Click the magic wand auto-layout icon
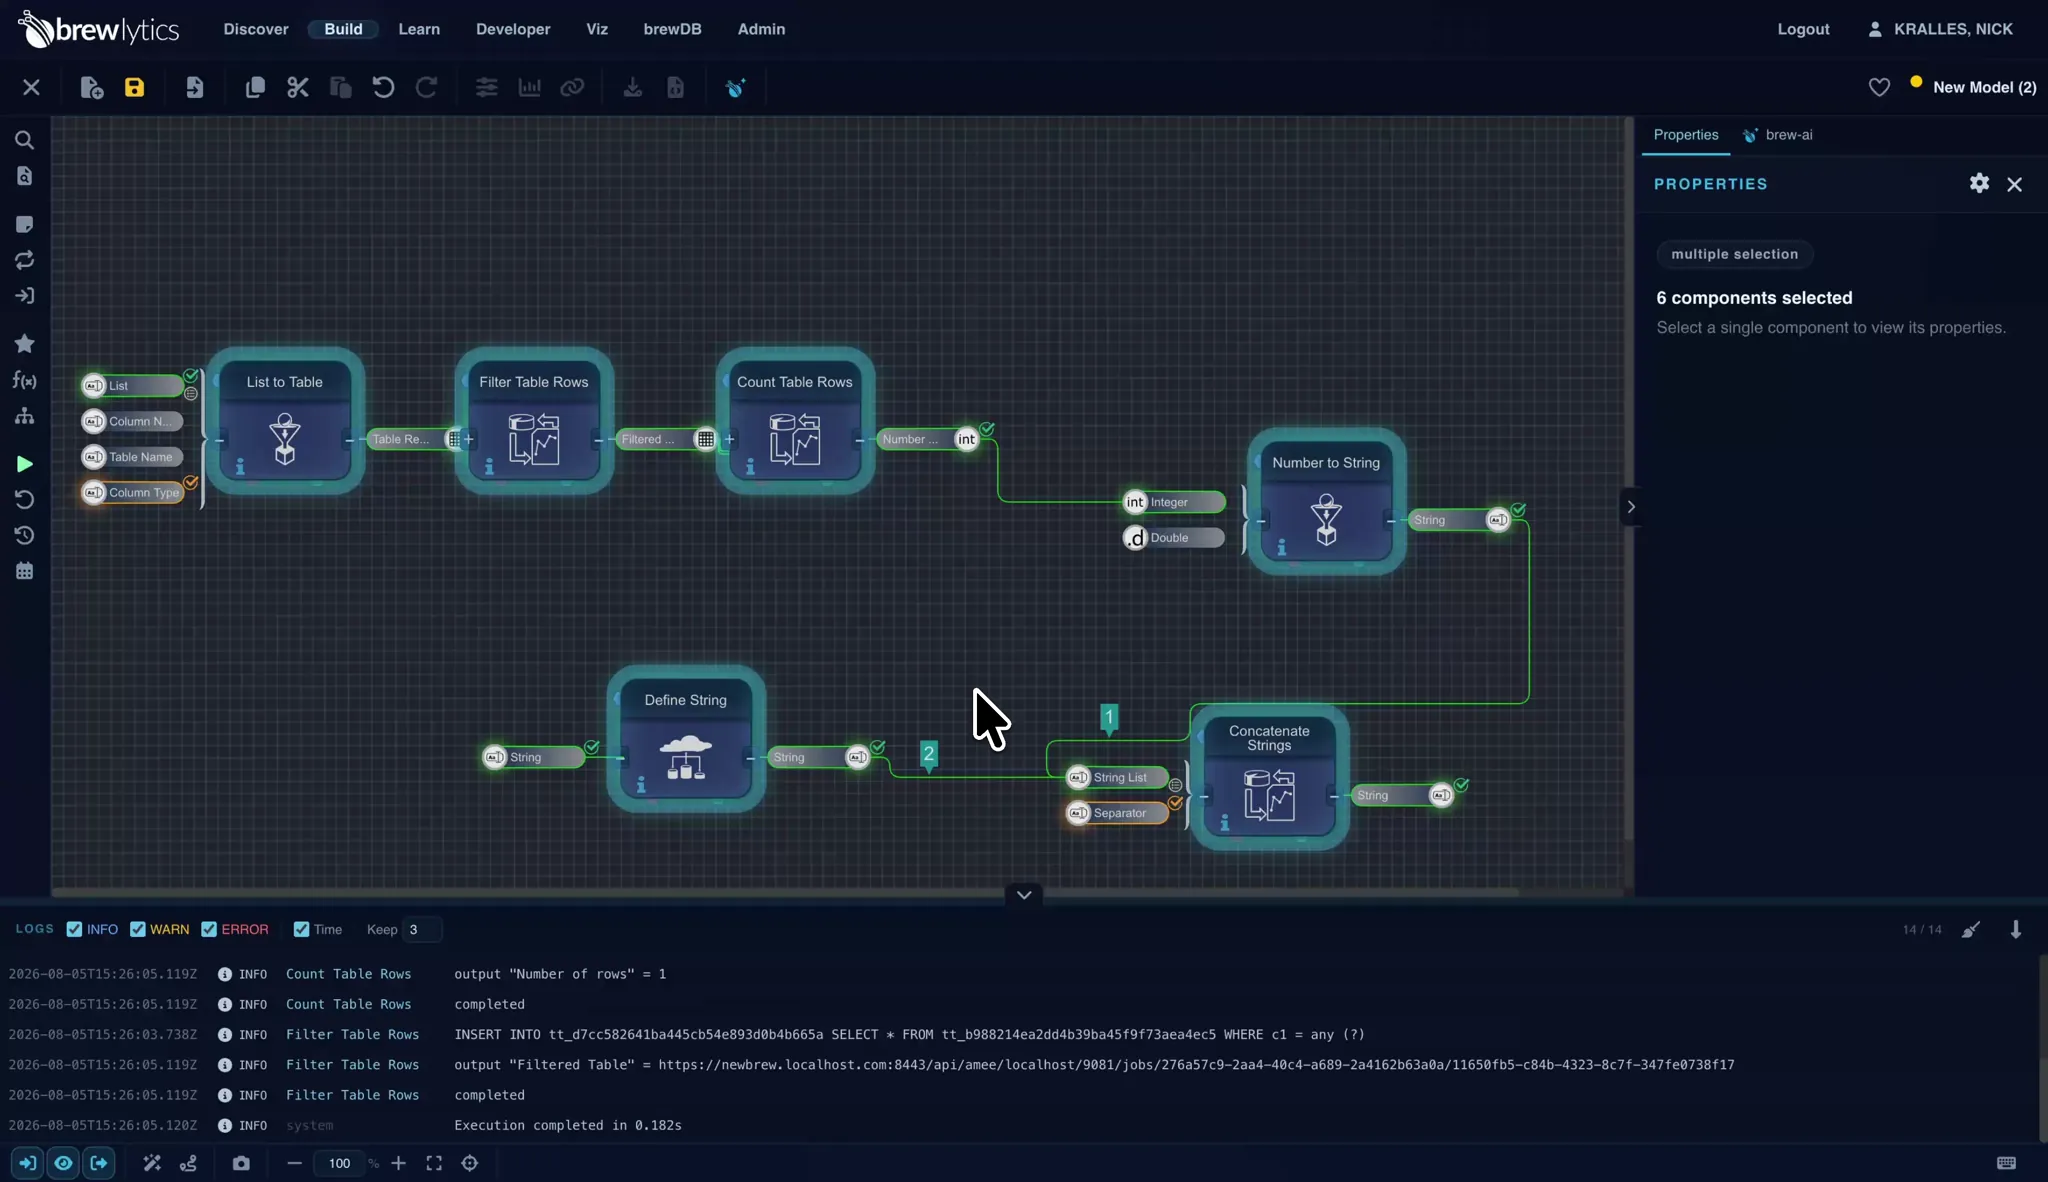 [x=151, y=1163]
